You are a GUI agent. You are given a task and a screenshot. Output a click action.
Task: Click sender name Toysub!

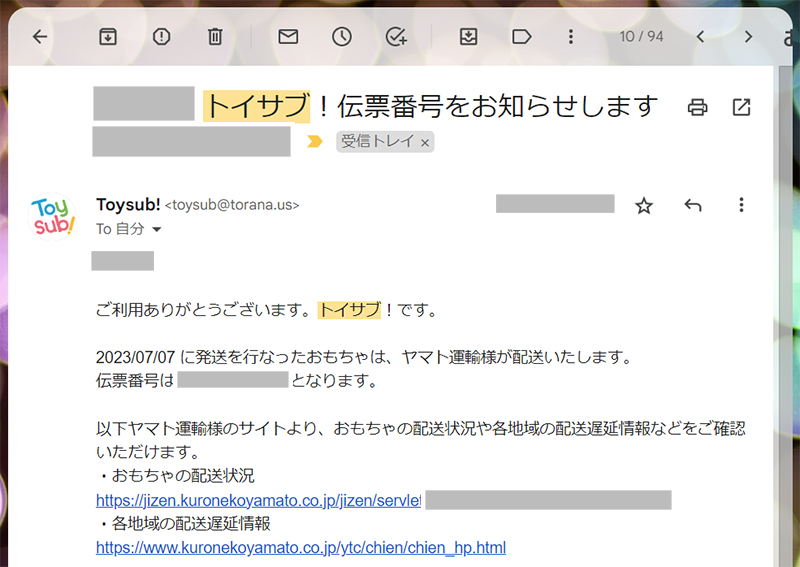(x=128, y=205)
